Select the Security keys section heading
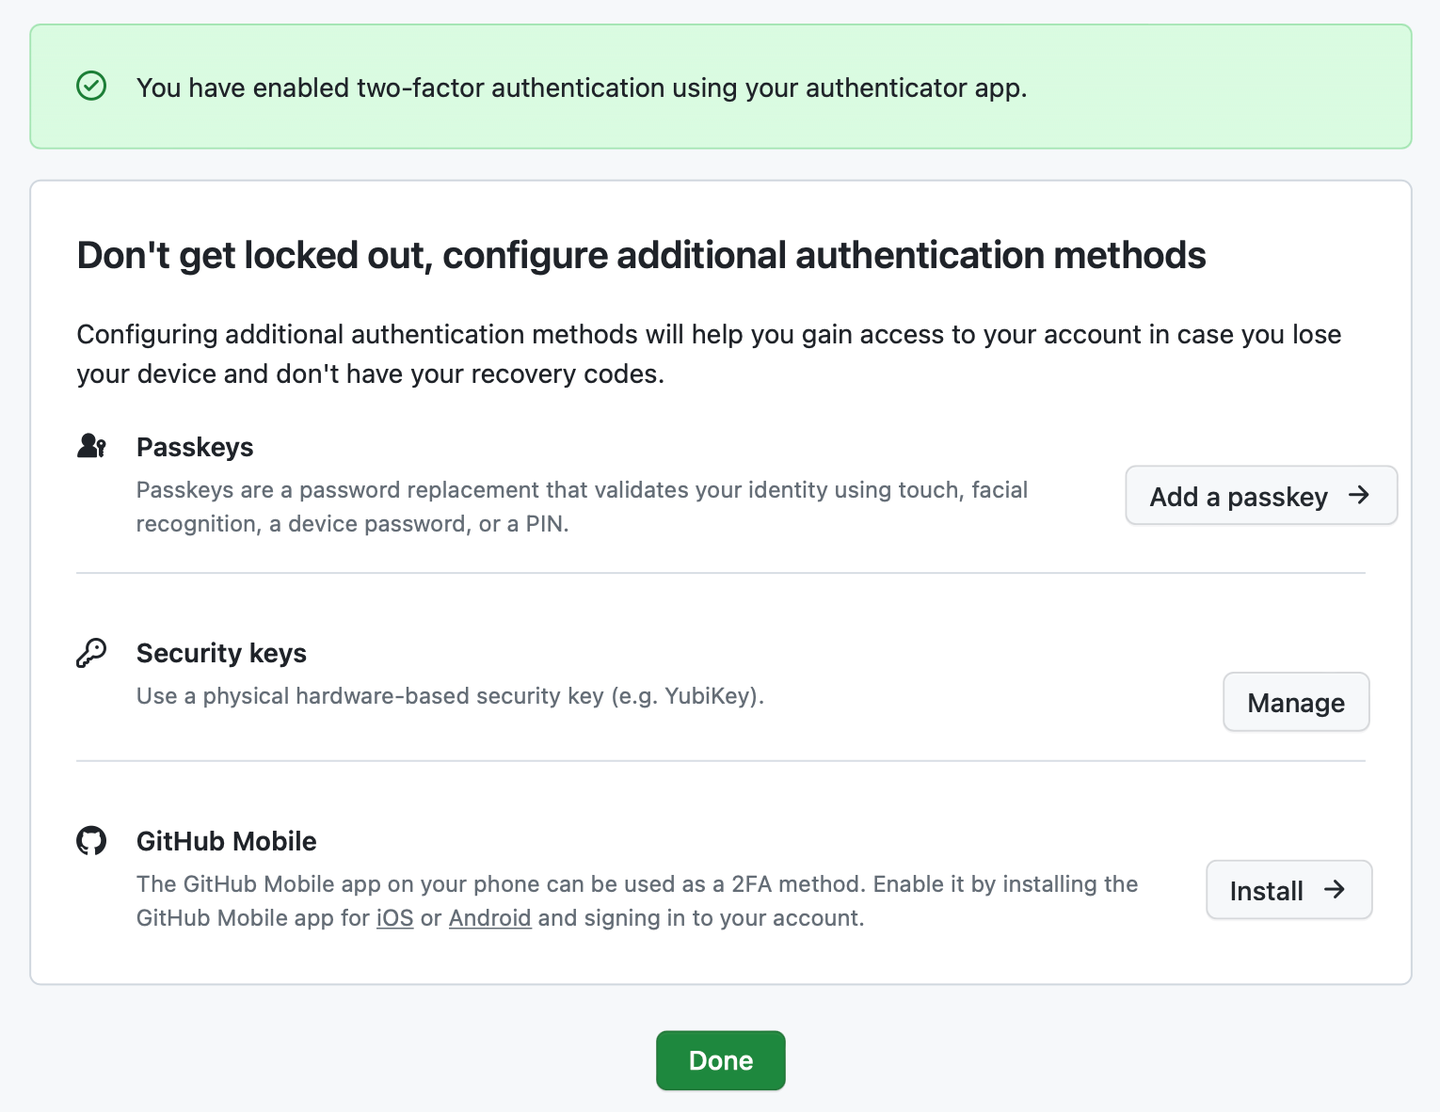1440x1112 pixels. (221, 653)
